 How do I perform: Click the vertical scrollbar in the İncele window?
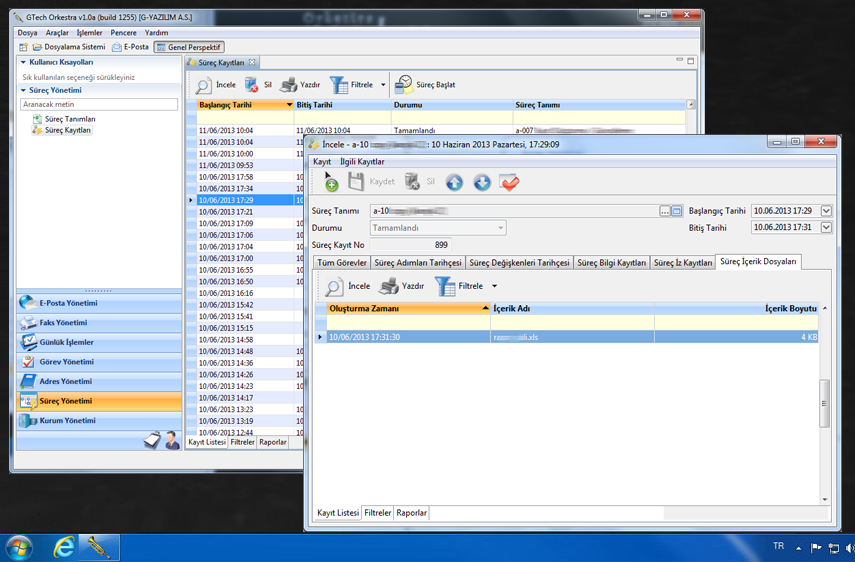tap(825, 404)
